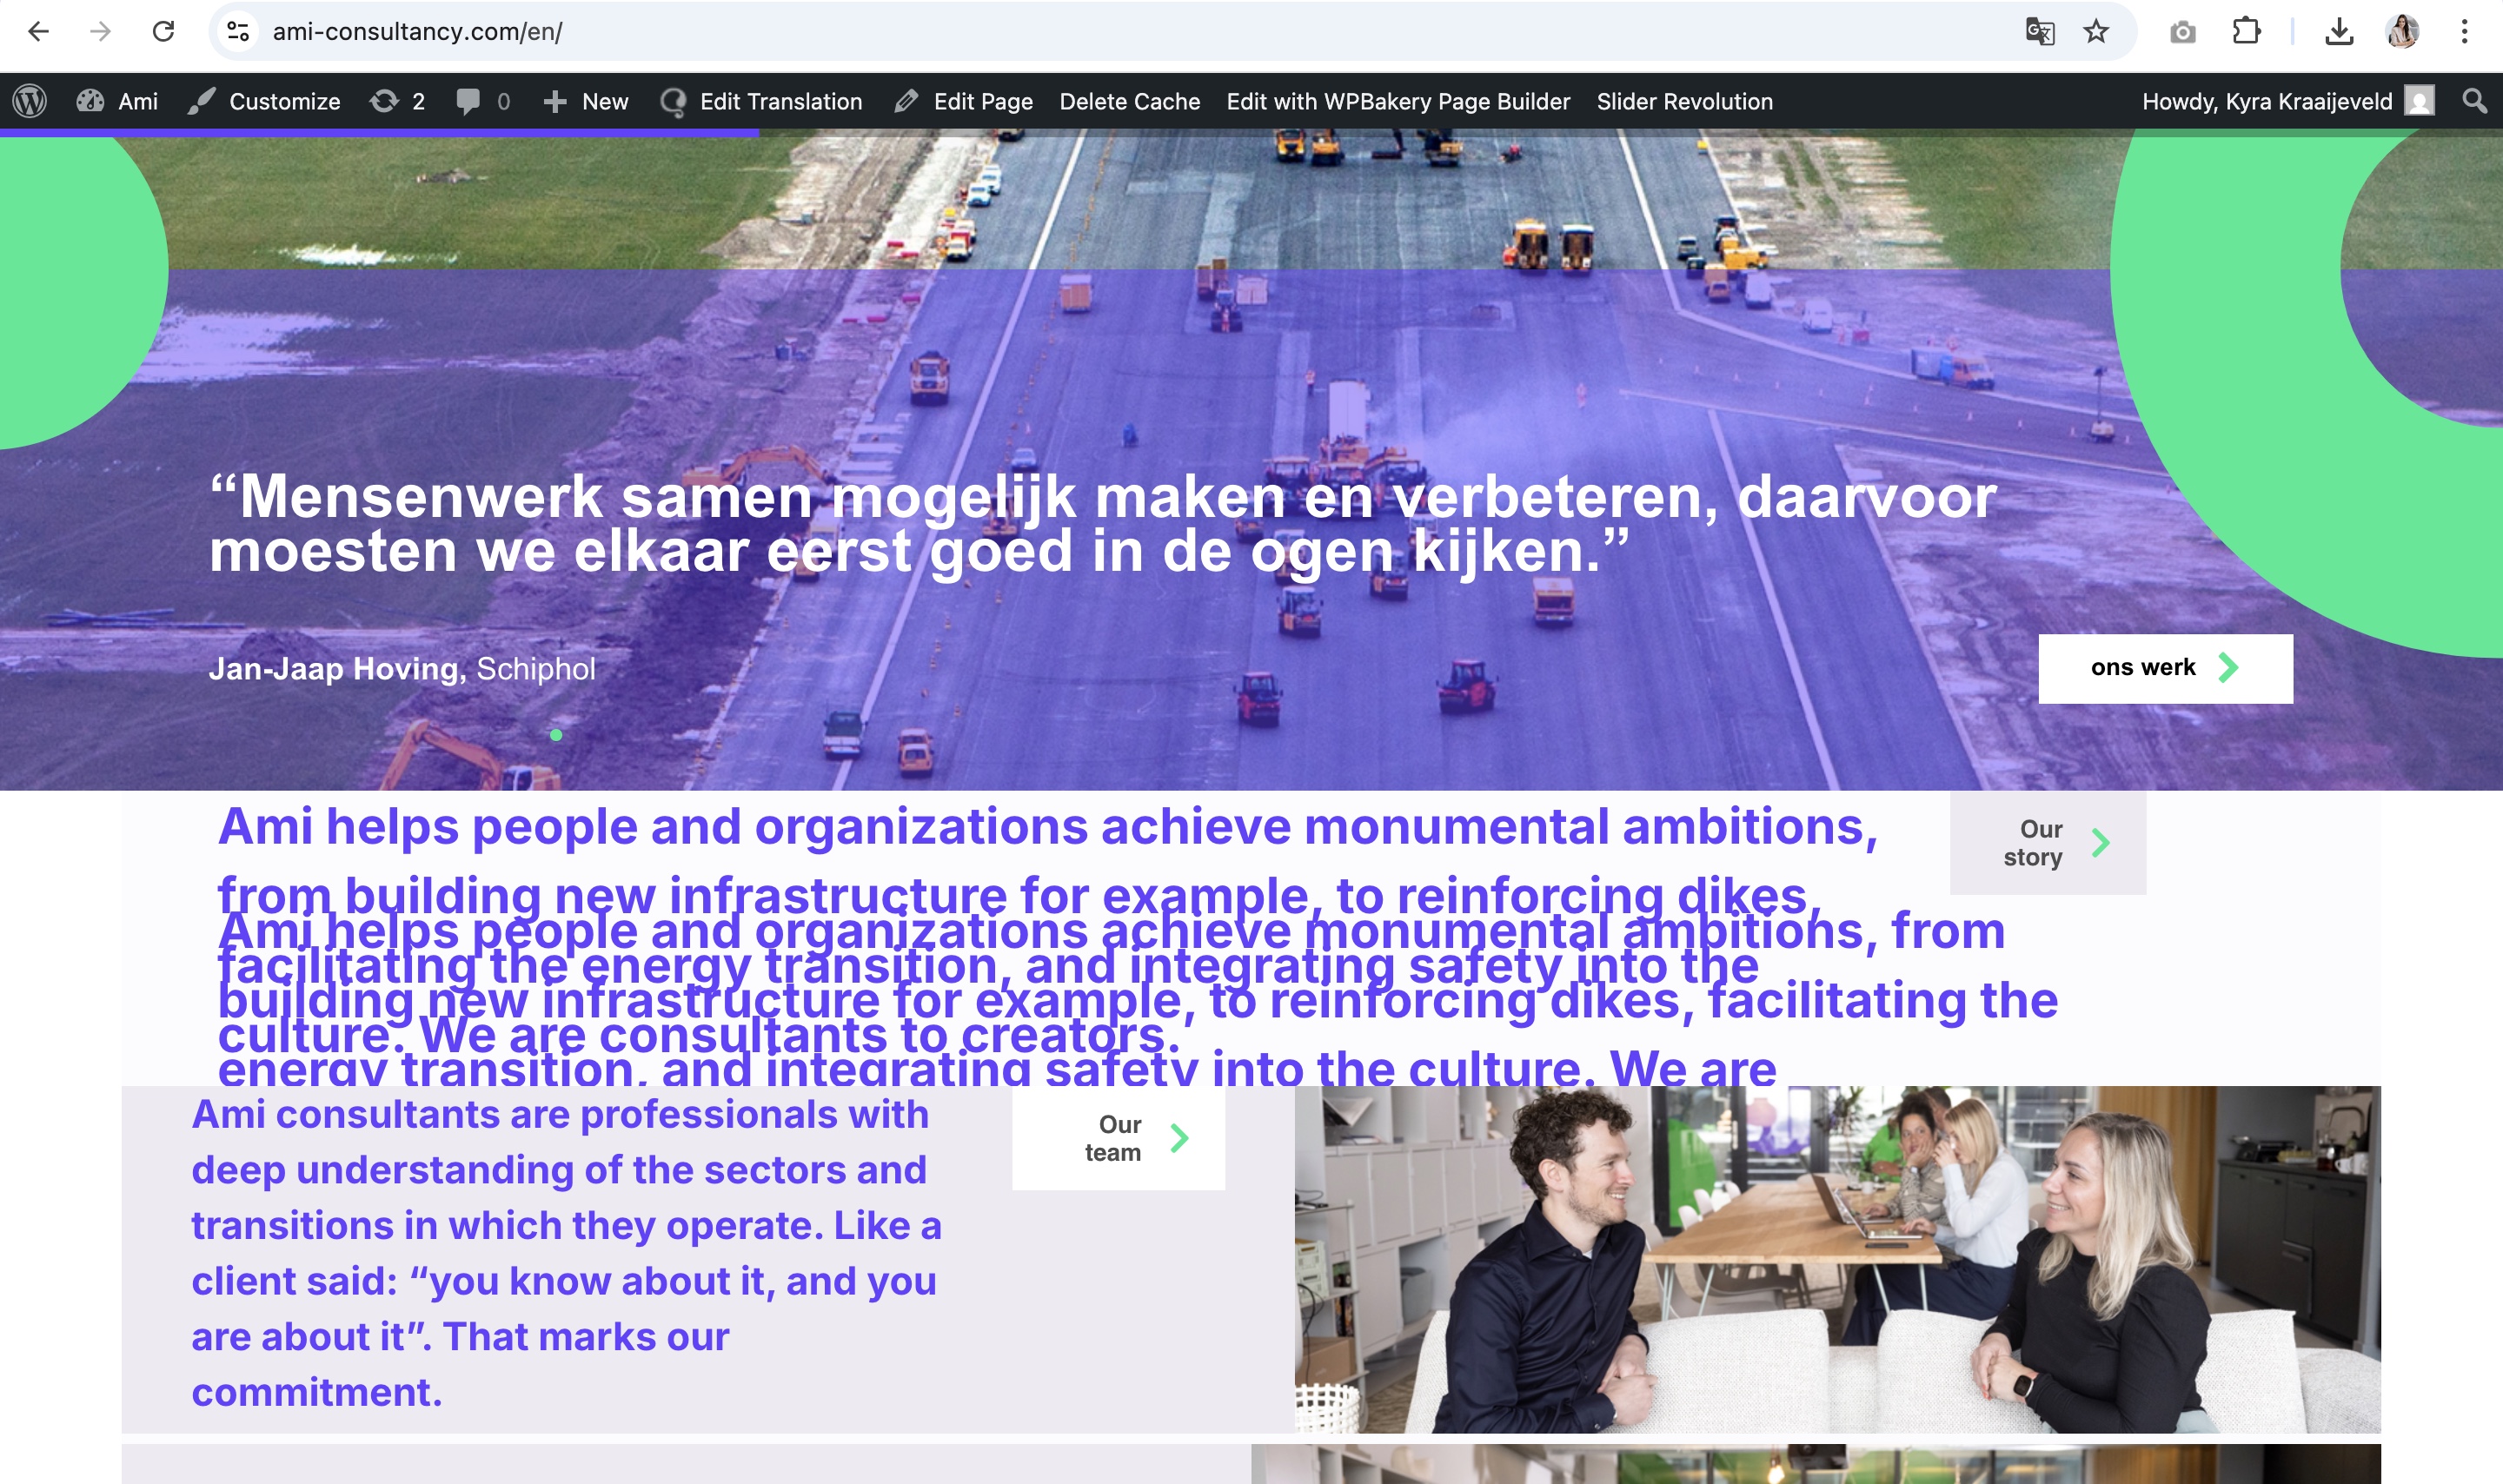Open the Ami site dashboard menu

click(117, 101)
